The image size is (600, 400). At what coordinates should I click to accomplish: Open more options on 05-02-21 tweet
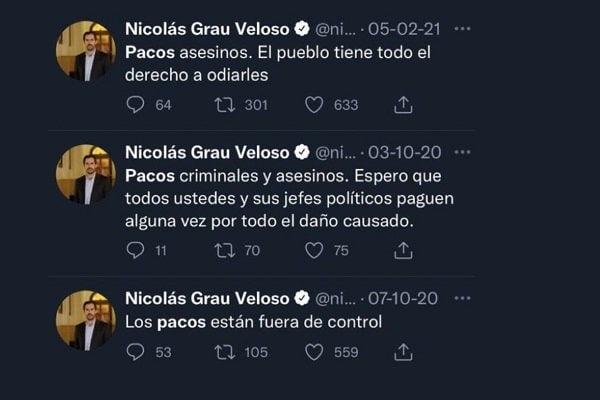pos(461,29)
